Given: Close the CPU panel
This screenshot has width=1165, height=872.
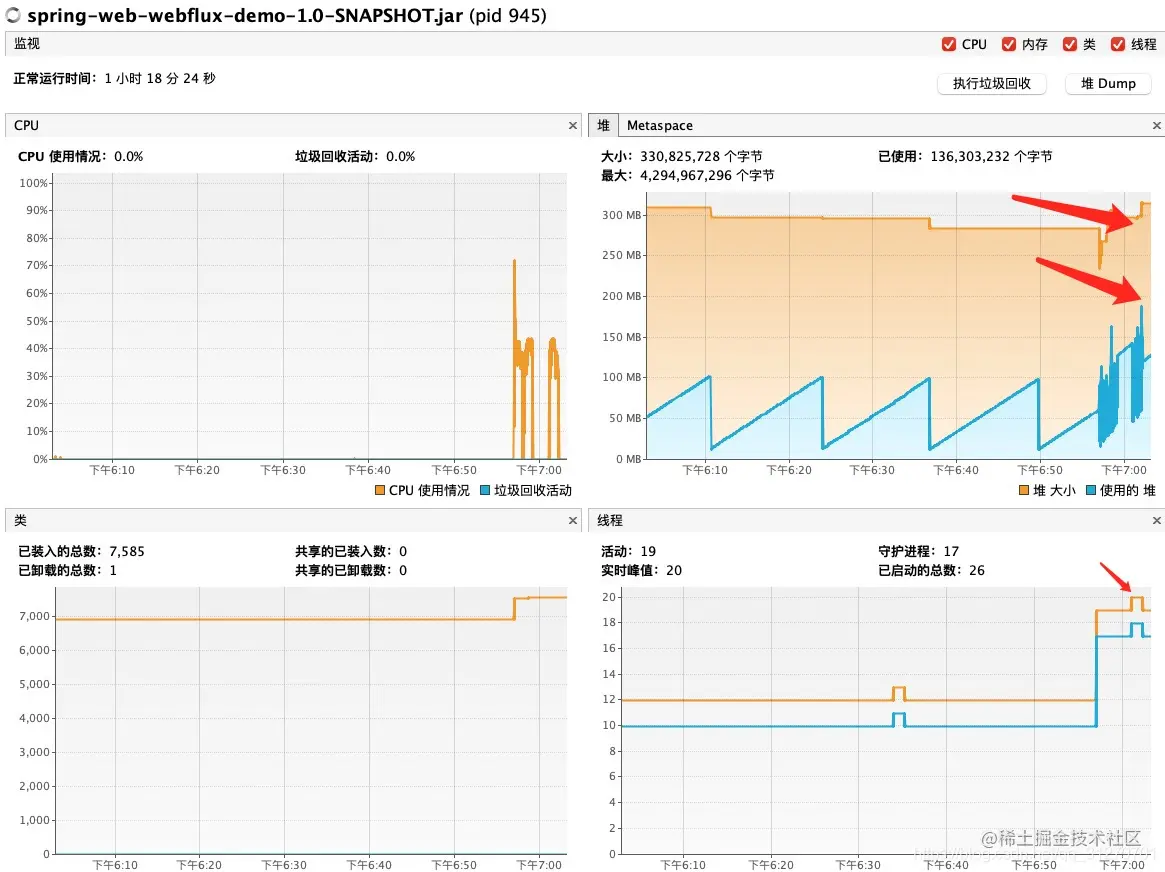Looking at the screenshot, I should [573, 126].
